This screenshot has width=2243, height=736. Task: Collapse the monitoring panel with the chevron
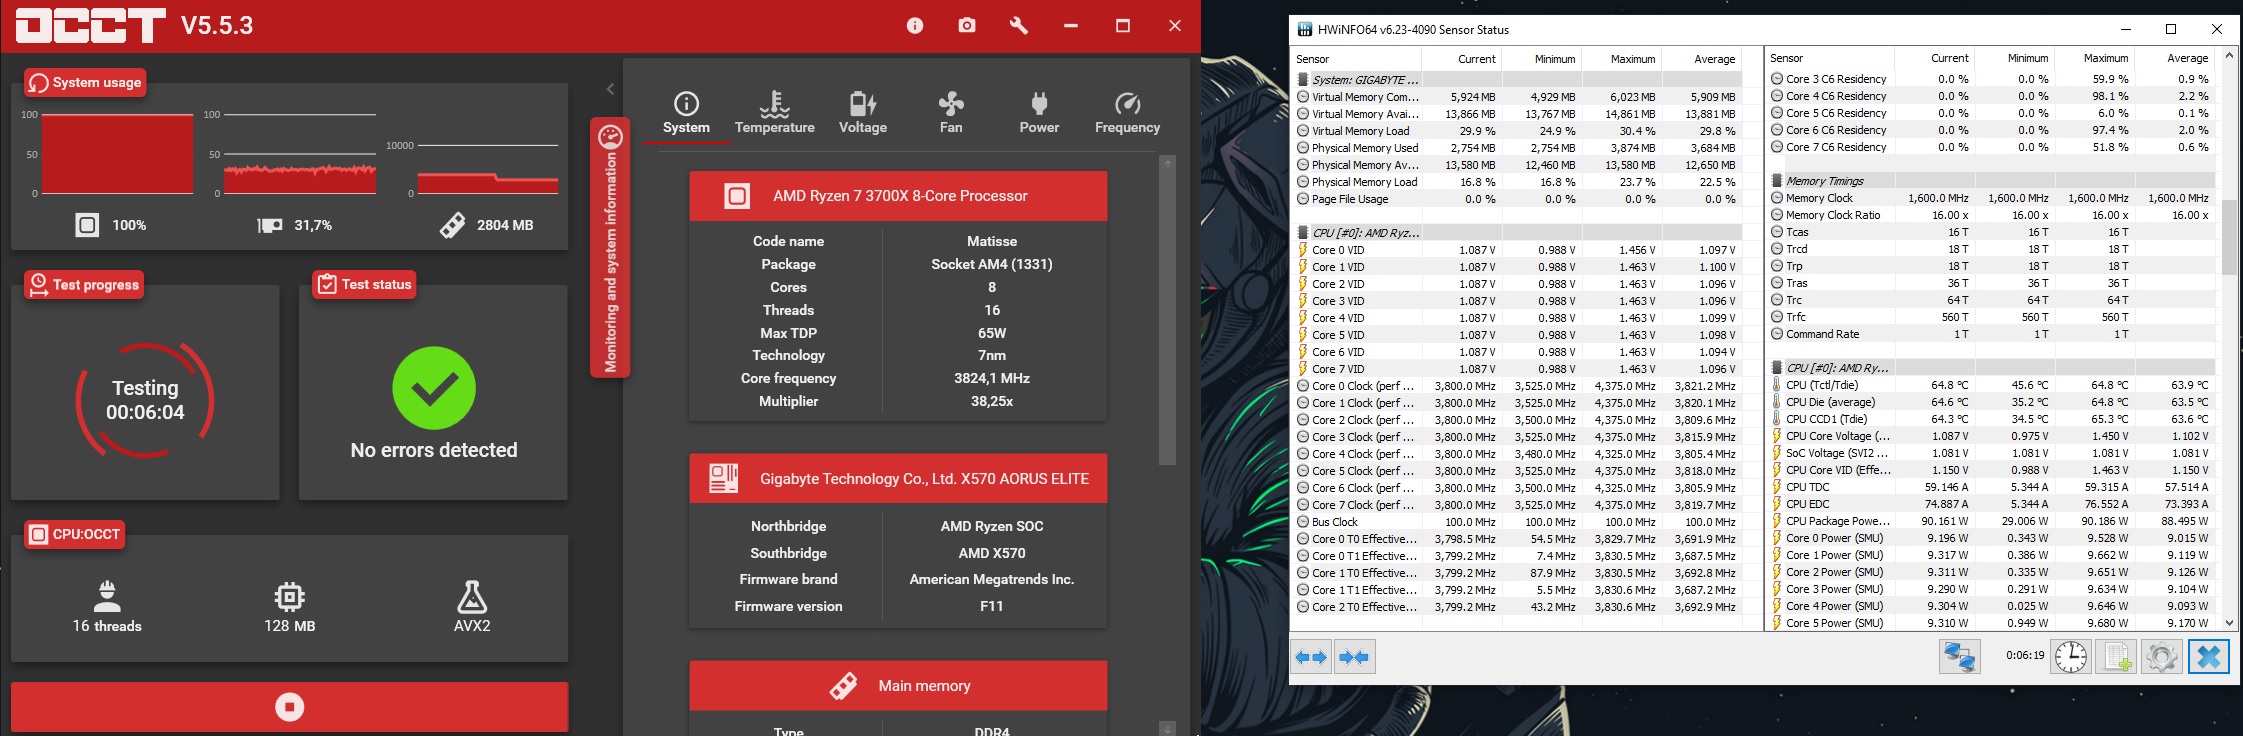pos(610,89)
